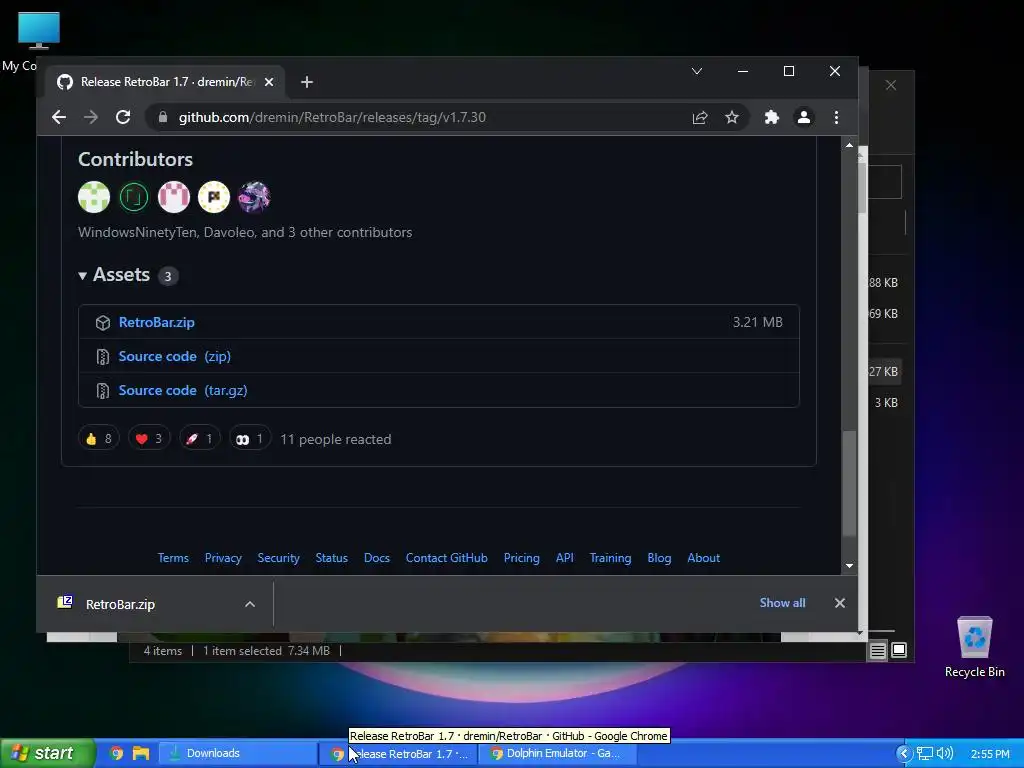
Task: Open the tab search chevron in title bar
Action: tap(697, 71)
